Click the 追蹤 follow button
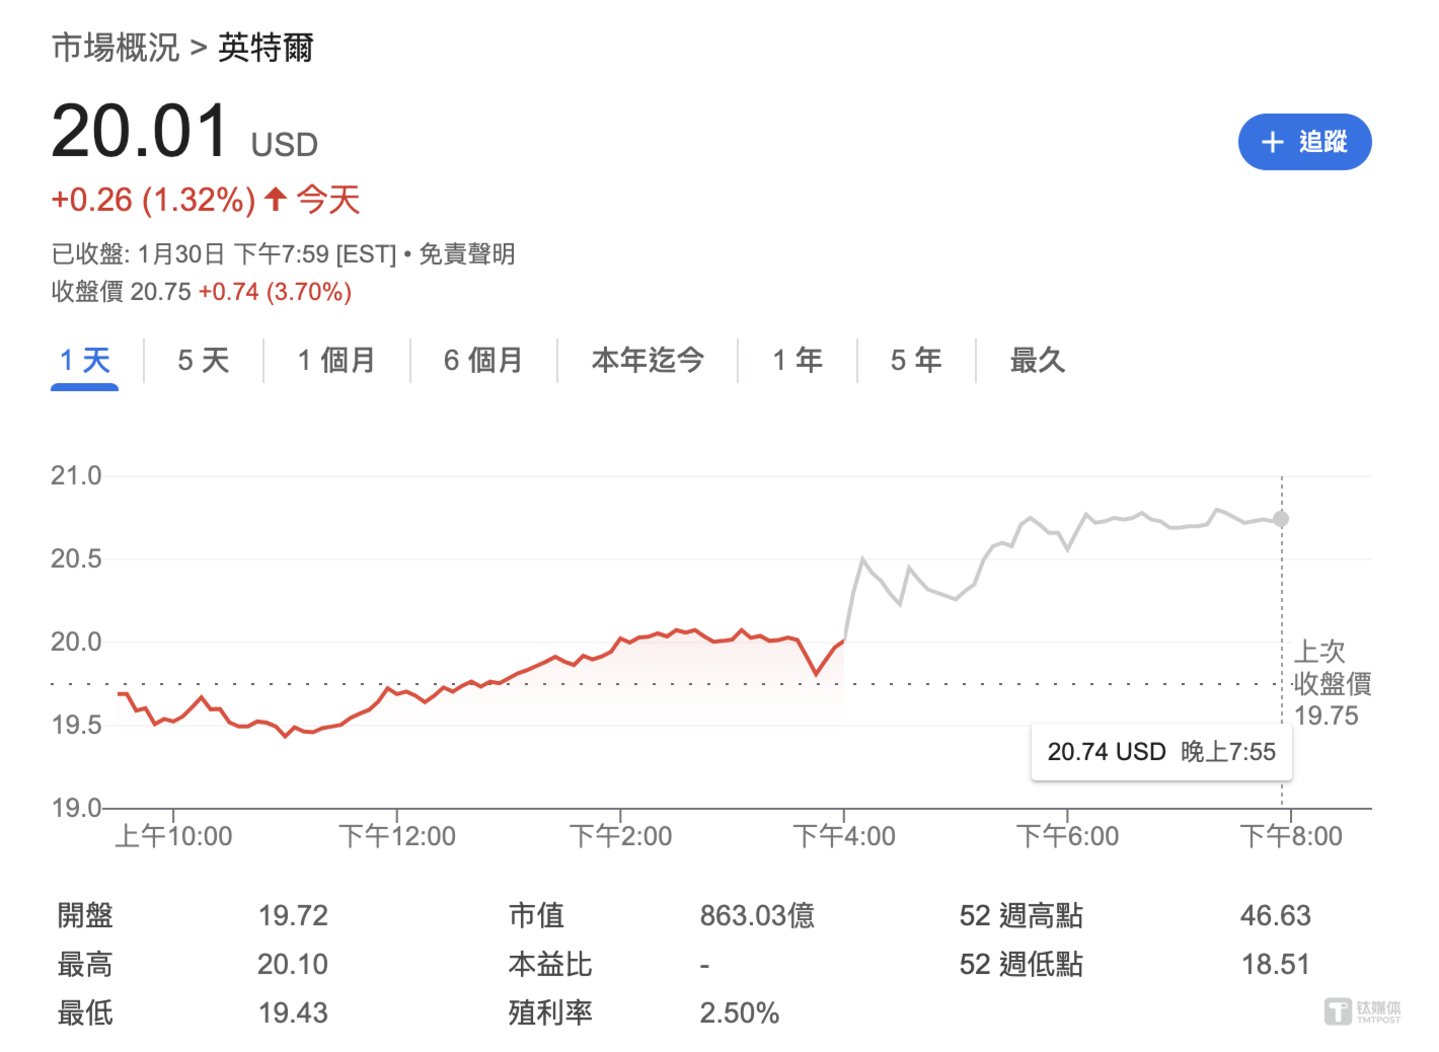1439x1052 pixels. coord(1304,142)
